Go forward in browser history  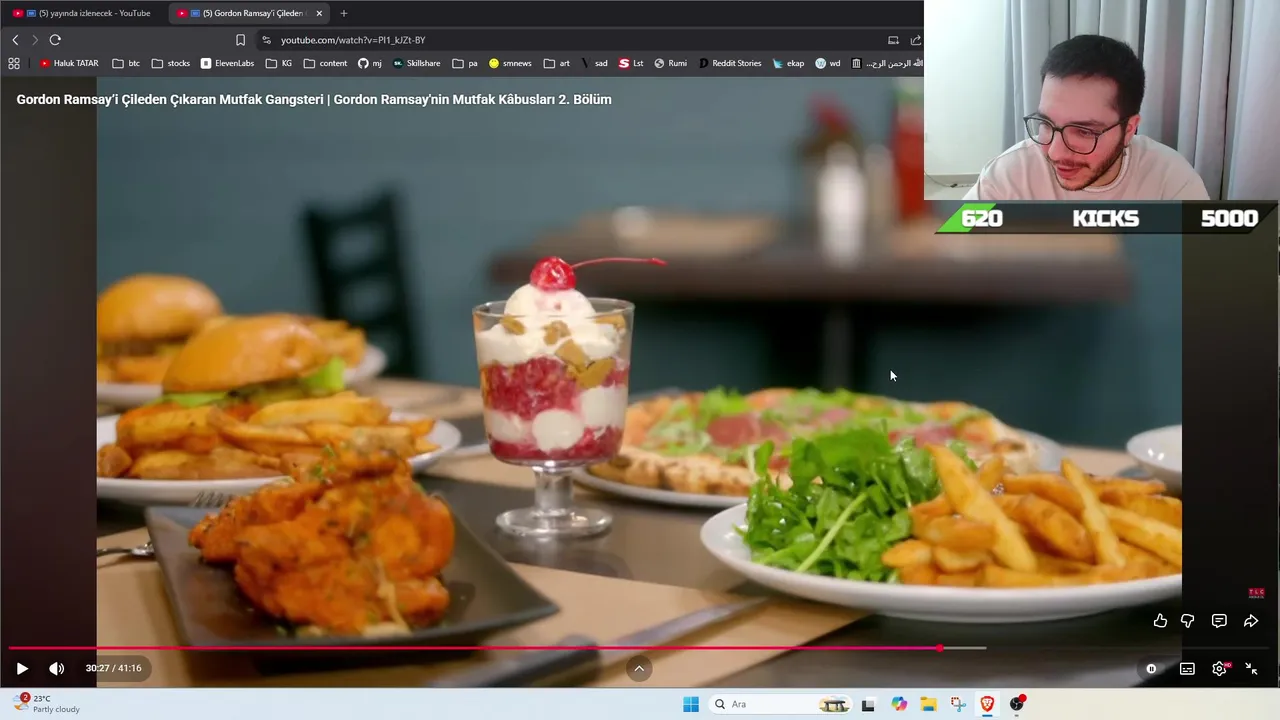35,40
